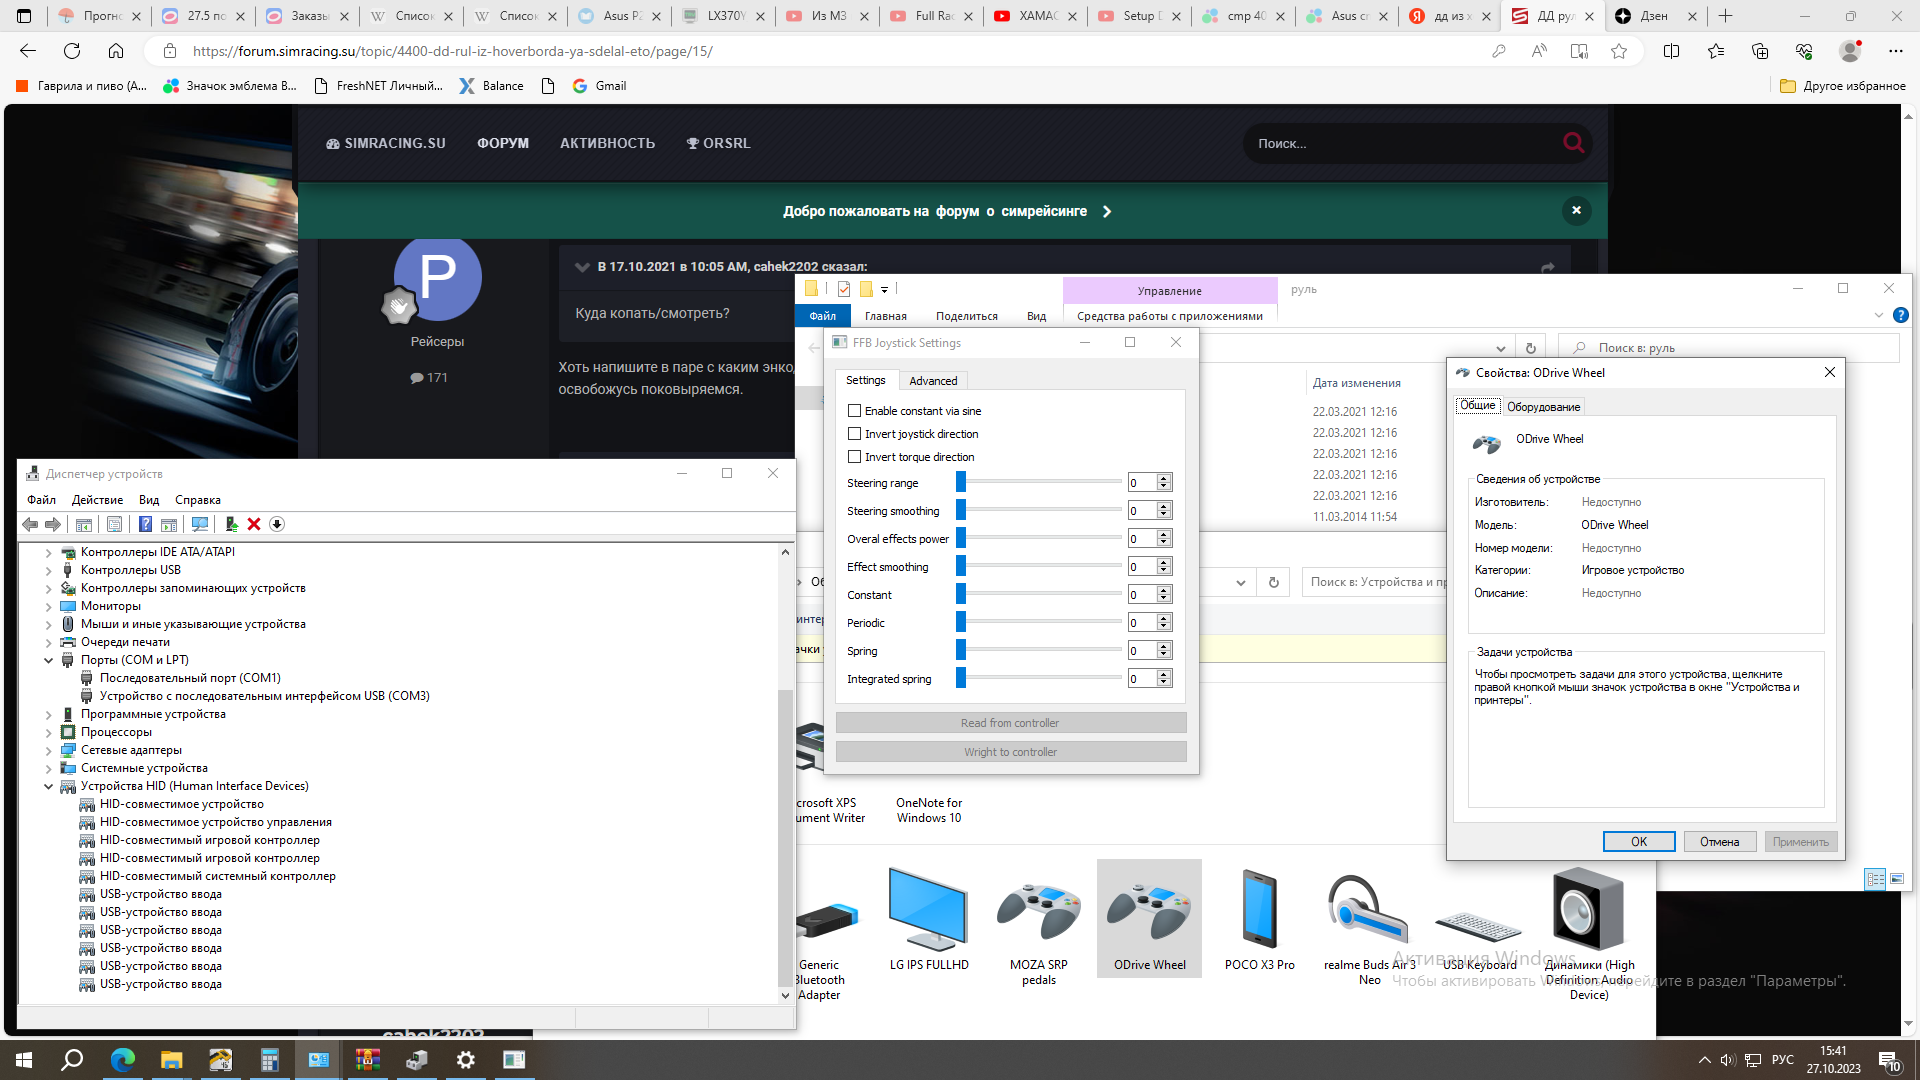Image resolution: width=1920 pixels, height=1080 pixels.
Task: Click the scan for hardware changes icon
Action: (200, 524)
